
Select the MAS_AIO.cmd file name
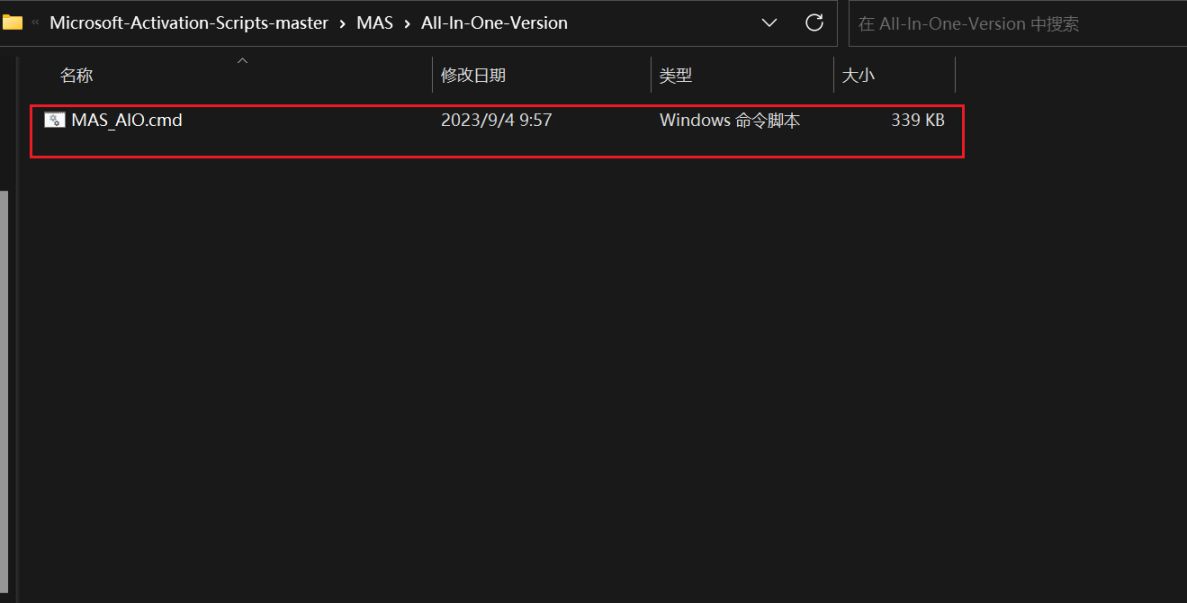click(126, 120)
